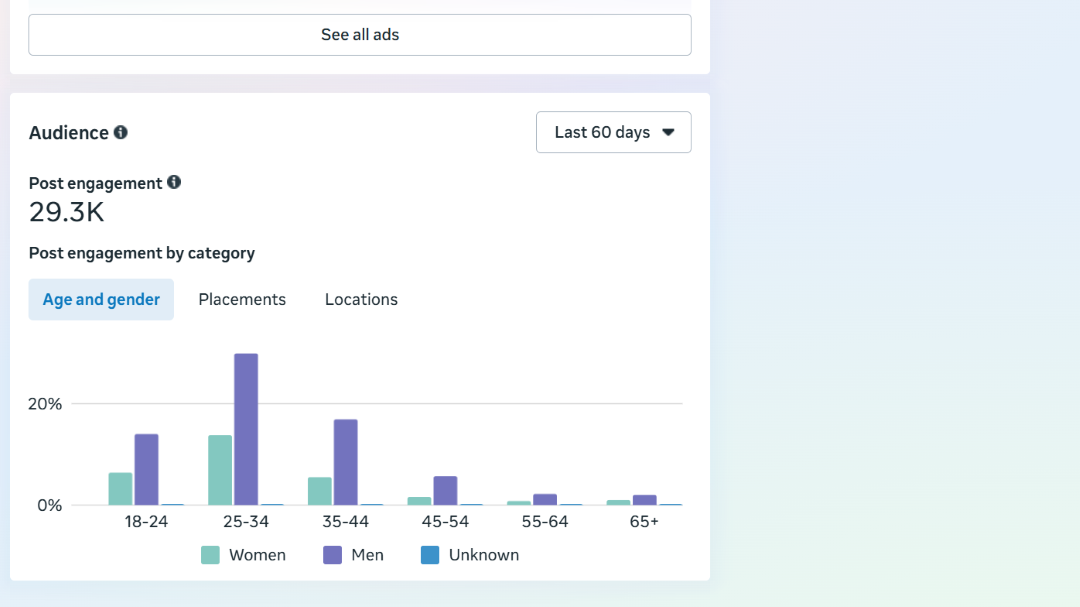1080x607 pixels.
Task: Switch to the Locations tab
Action: (361, 300)
